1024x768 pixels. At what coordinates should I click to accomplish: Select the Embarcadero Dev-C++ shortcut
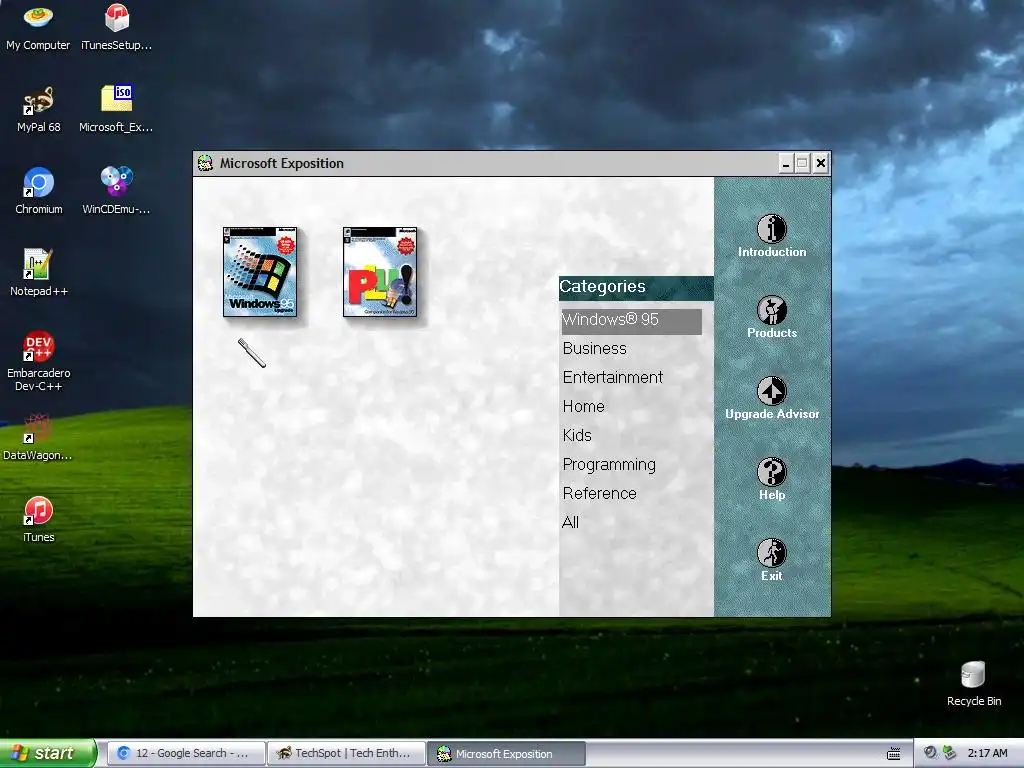(x=39, y=361)
